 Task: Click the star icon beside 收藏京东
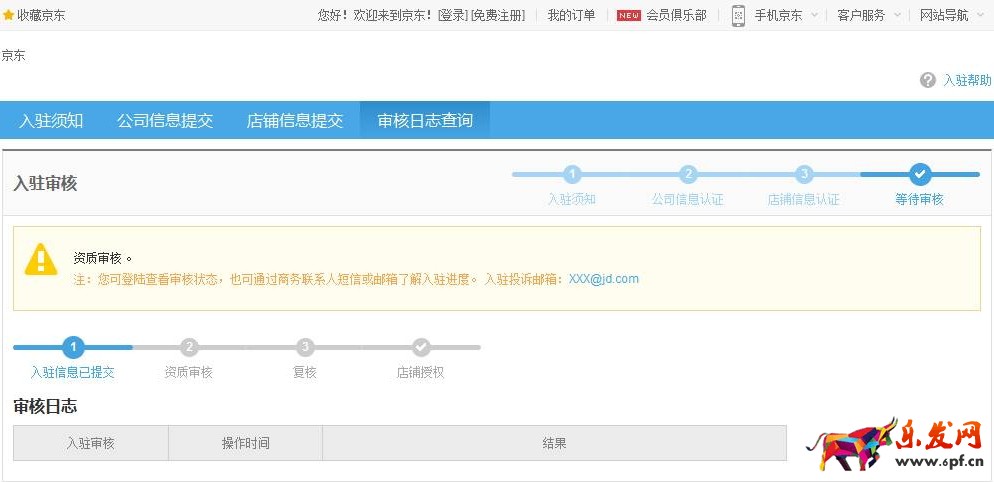coord(9,15)
